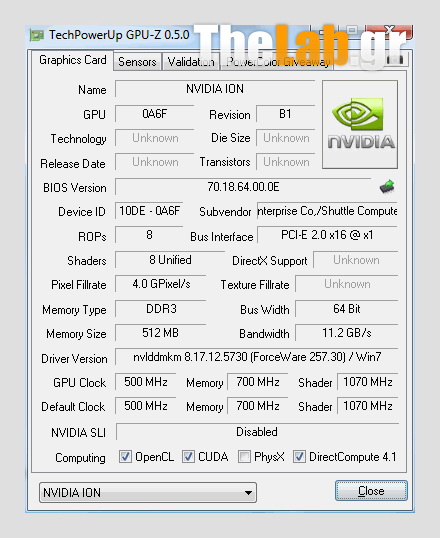Click the BIOS Version label
The height and width of the screenshot is (538, 440).
point(75,188)
